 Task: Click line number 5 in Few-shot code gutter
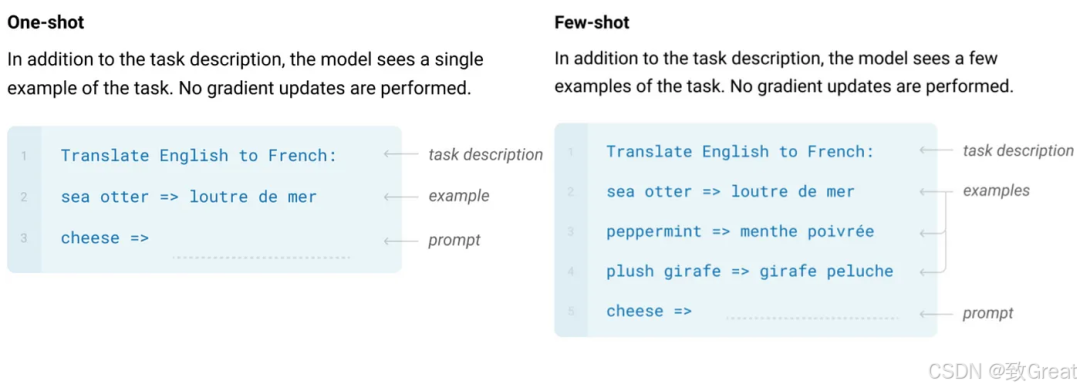click(571, 312)
